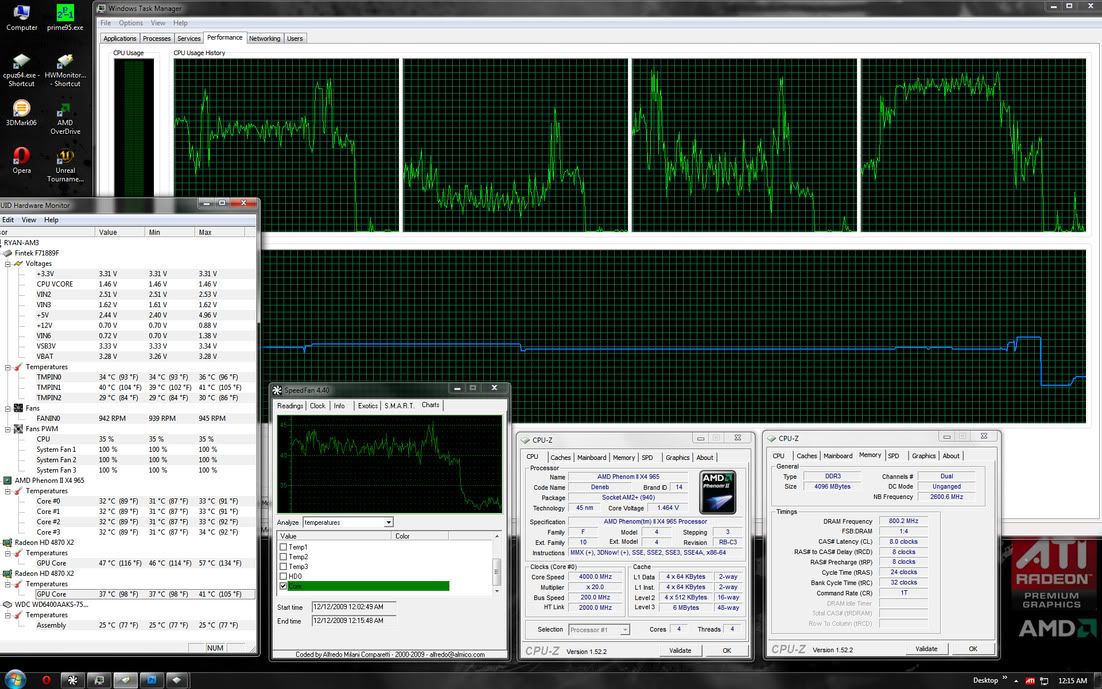Click Validate in the CPU-Z CPU window
This screenshot has width=1102, height=689.
(x=680, y=650)
